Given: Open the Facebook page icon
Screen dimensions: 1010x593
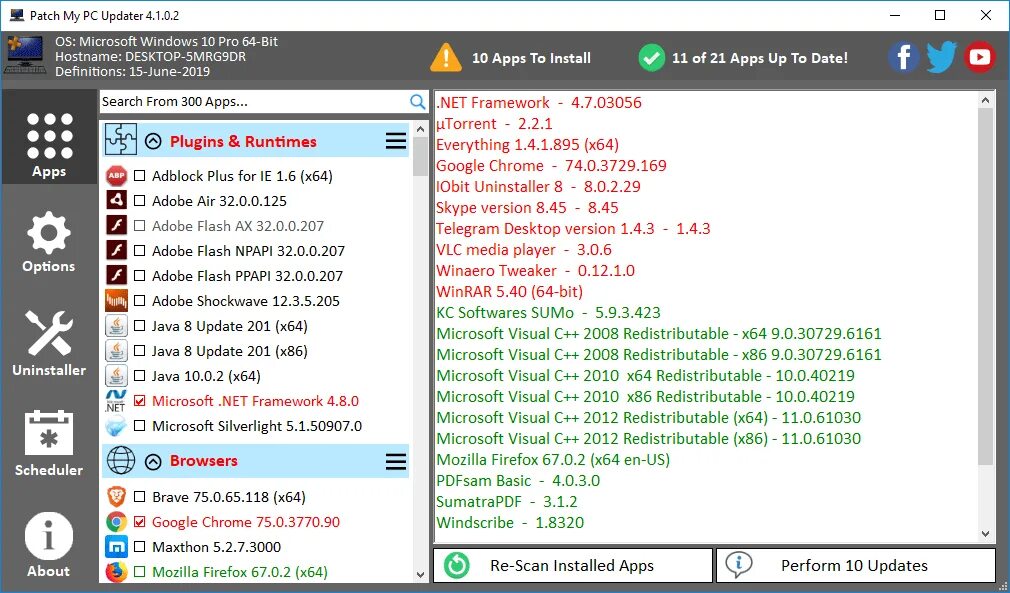Looking at the screenshot, I should [x=904, y=57].
